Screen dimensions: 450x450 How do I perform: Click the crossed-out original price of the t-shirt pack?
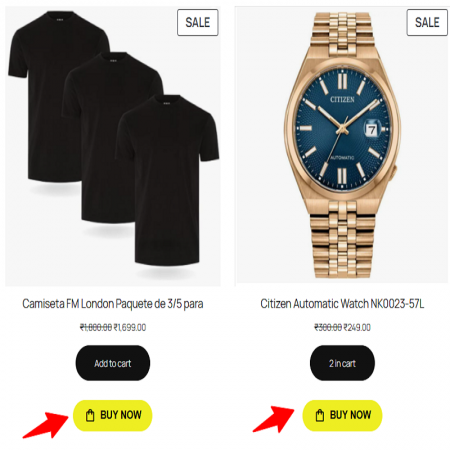[x=96, y=327]
